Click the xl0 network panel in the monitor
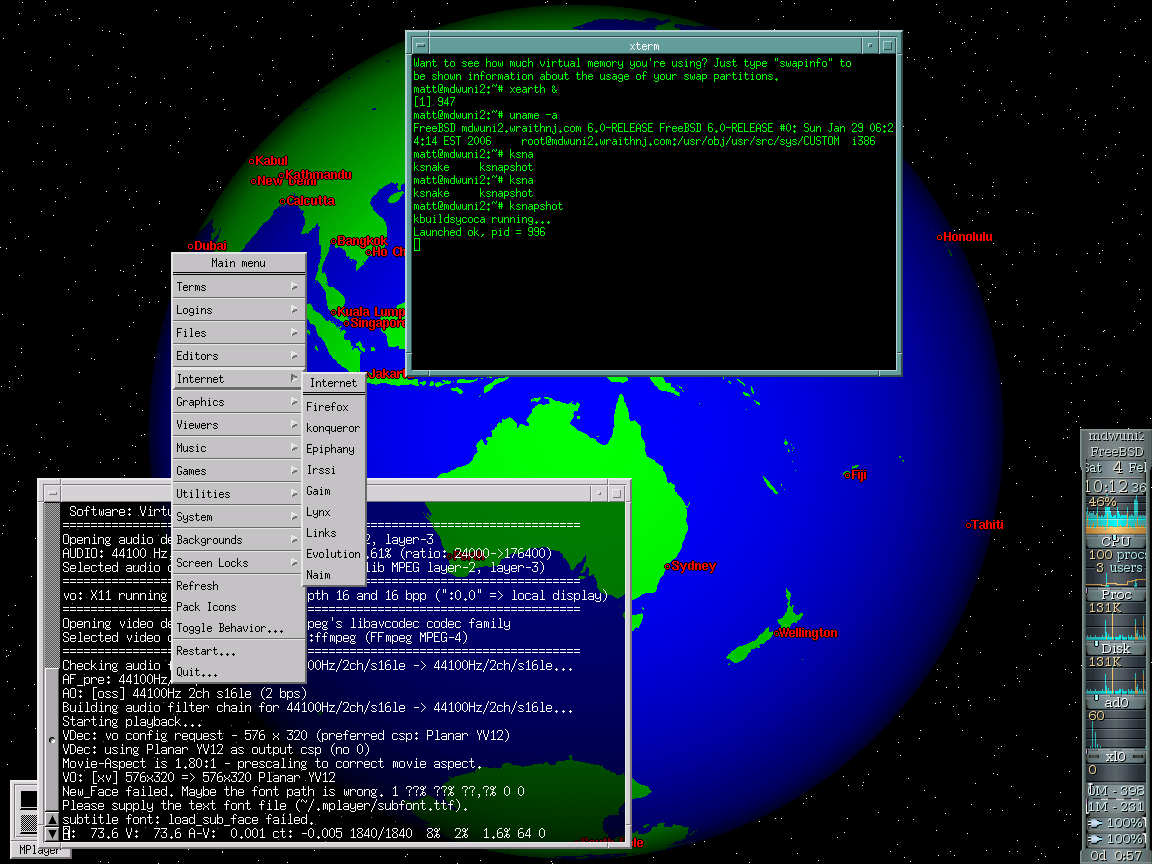The width and height of the screenshot is (1152, 864). point(1116,756)
